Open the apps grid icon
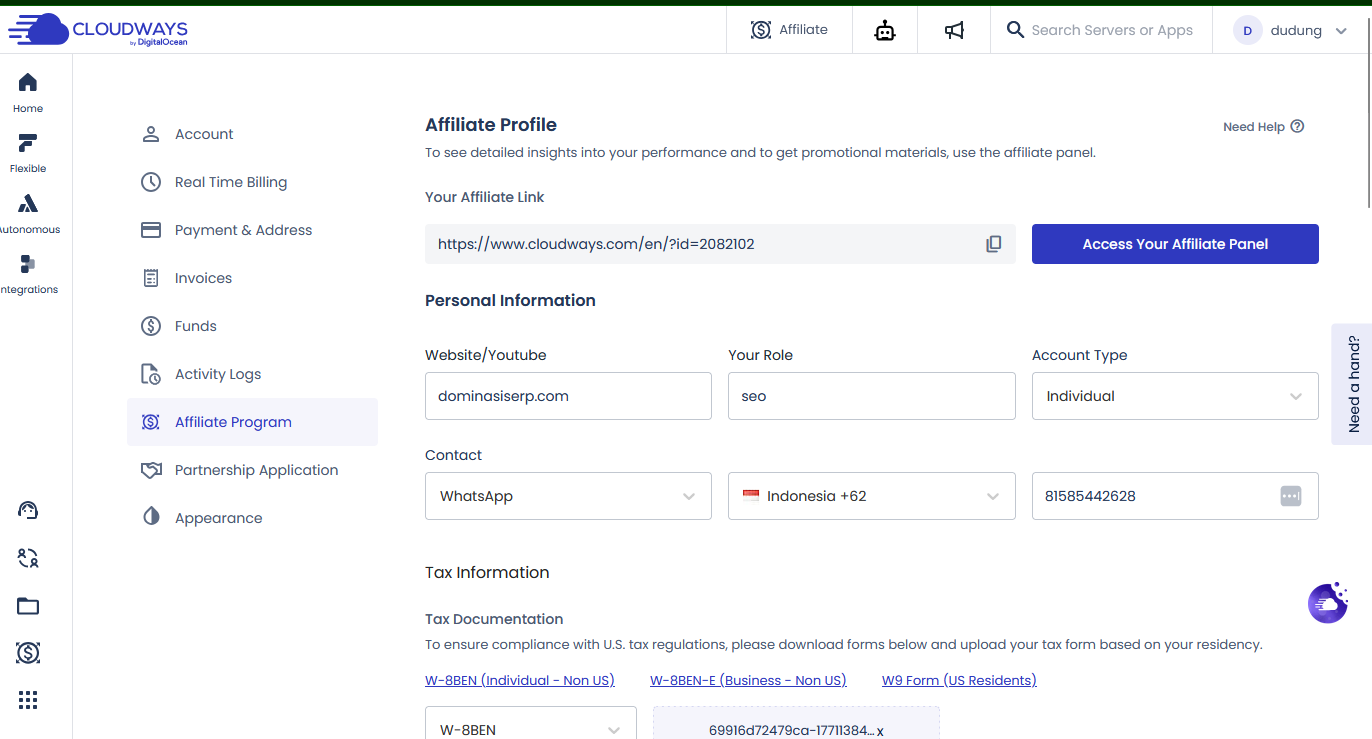Image resolution: width=1372 pixels, height=739 pixels. click(28, 700)
